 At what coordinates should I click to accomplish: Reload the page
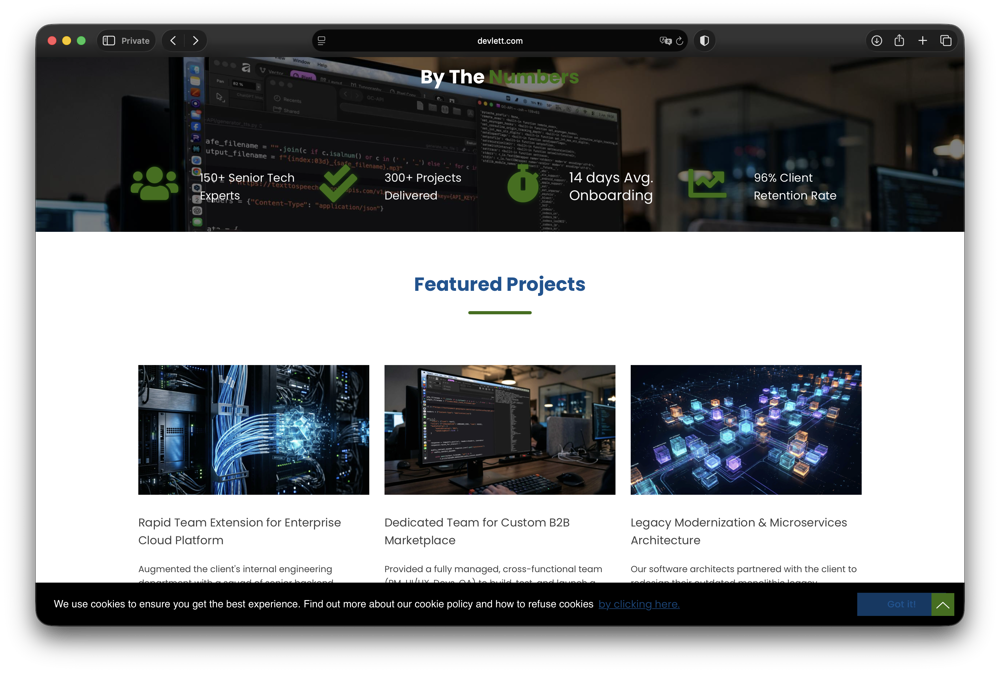[680, 41]
